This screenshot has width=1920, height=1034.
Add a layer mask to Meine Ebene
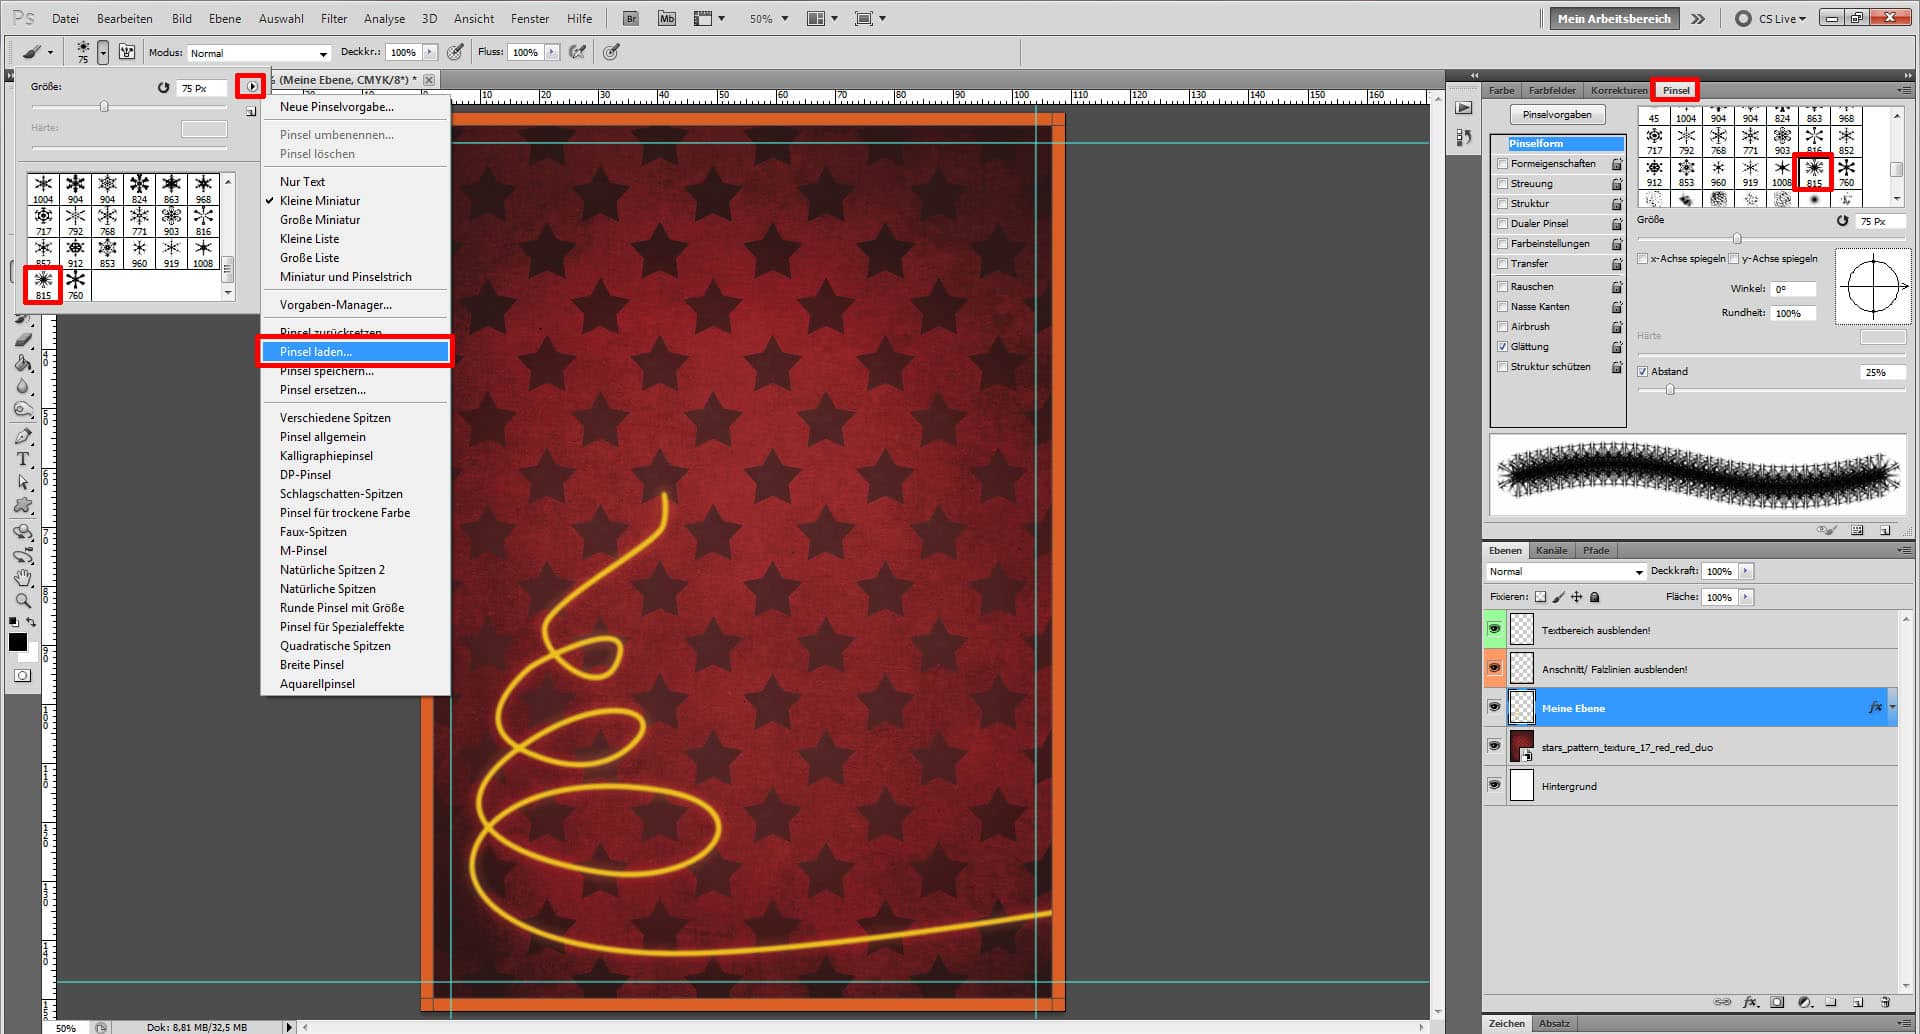pos(1777,1002)
